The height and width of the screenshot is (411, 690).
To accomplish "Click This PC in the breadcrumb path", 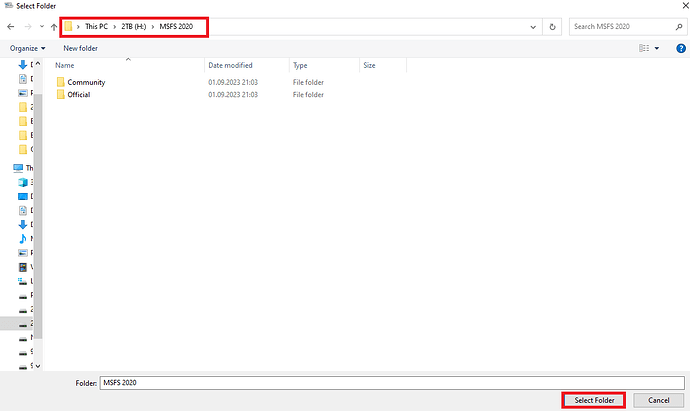I will click(96, 26).
